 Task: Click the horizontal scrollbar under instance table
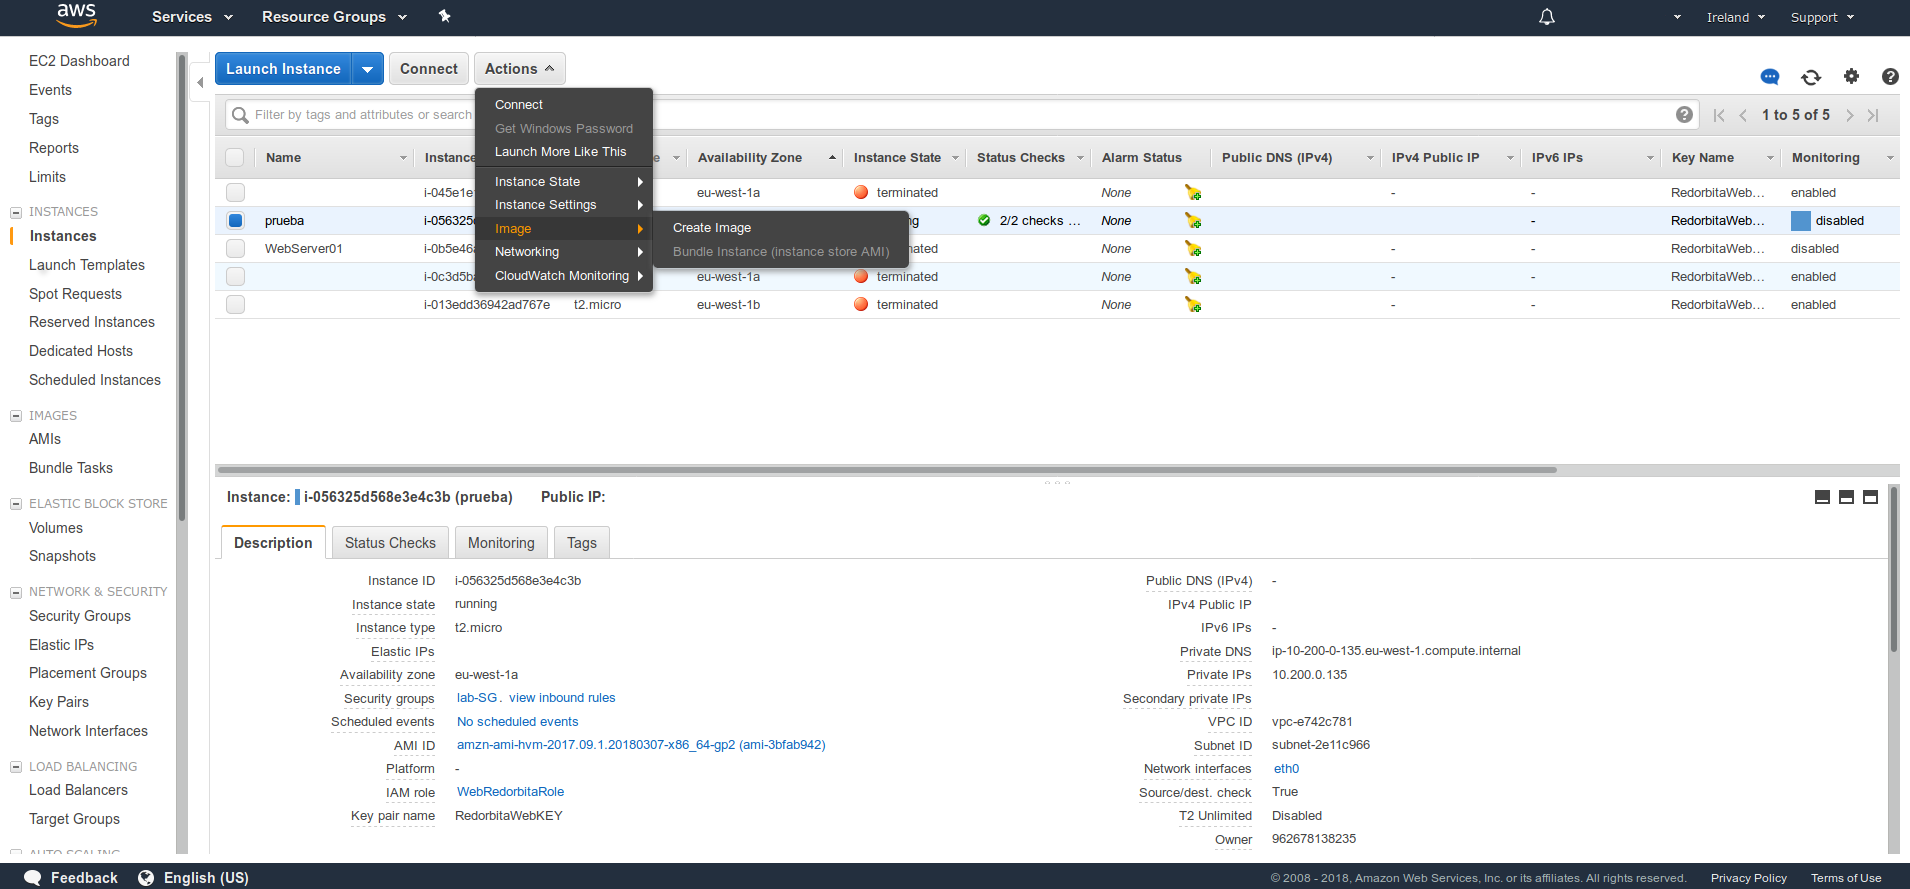coord(886,470)
